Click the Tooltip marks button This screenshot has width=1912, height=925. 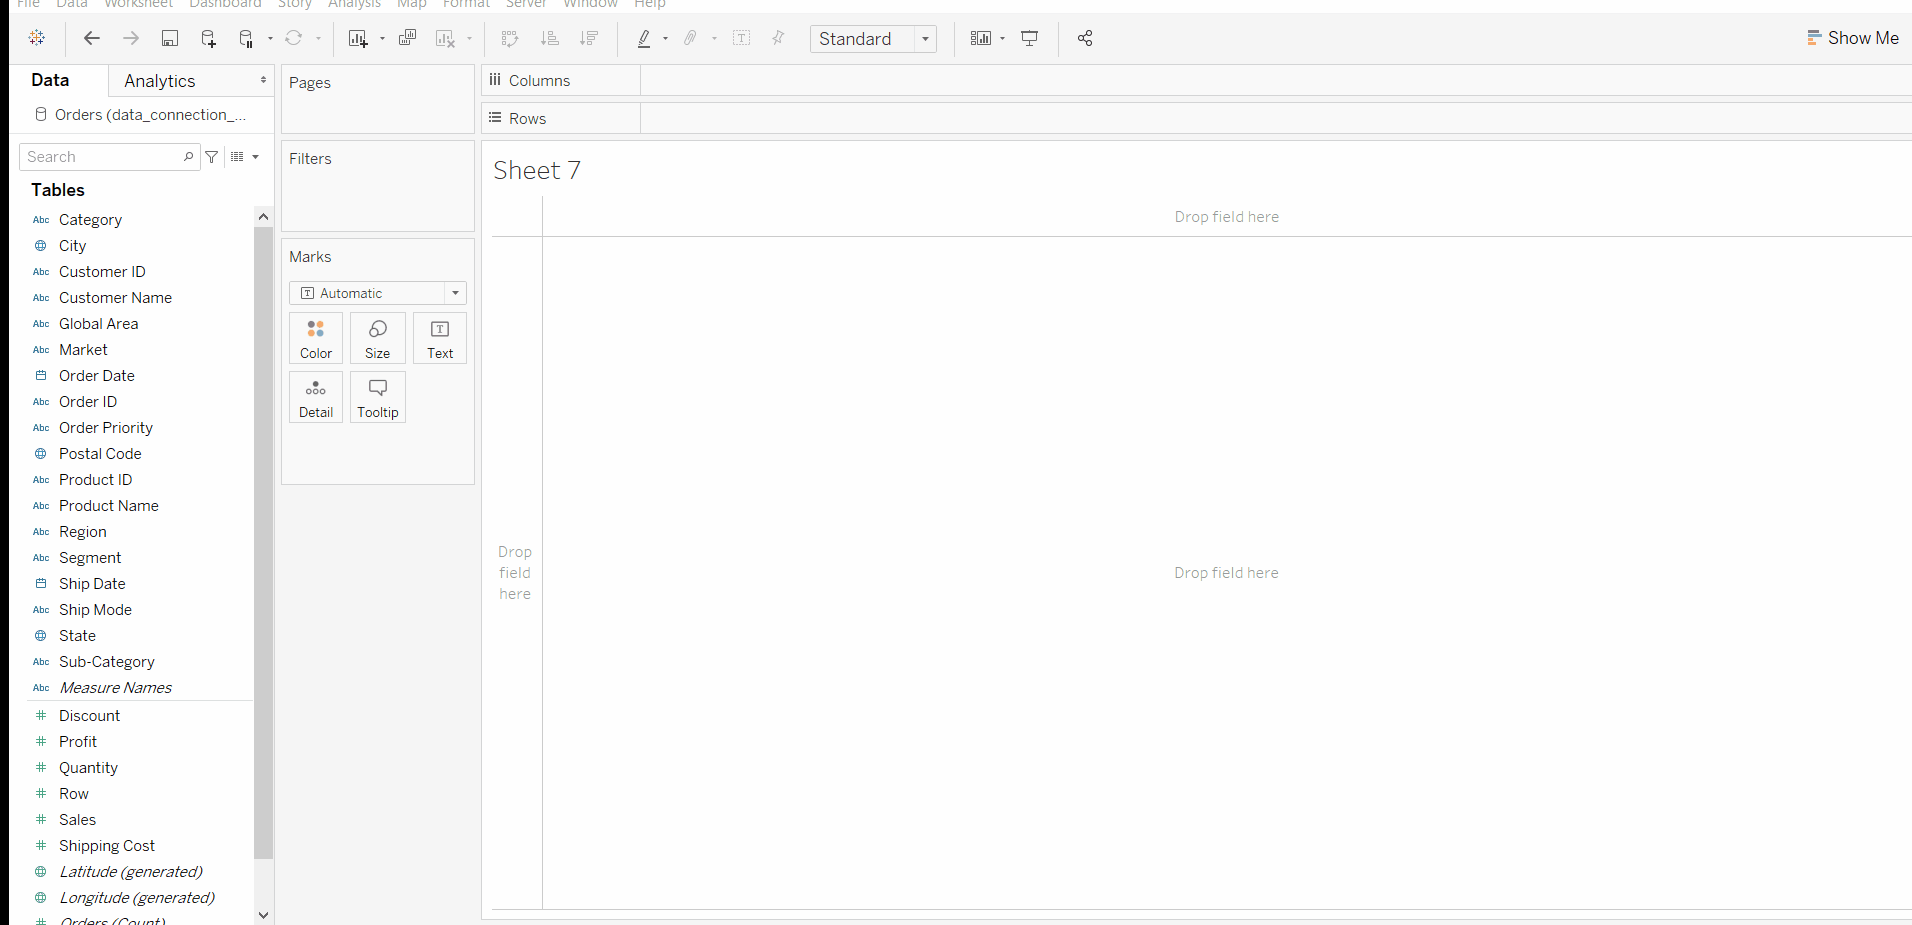coord(378,398)
